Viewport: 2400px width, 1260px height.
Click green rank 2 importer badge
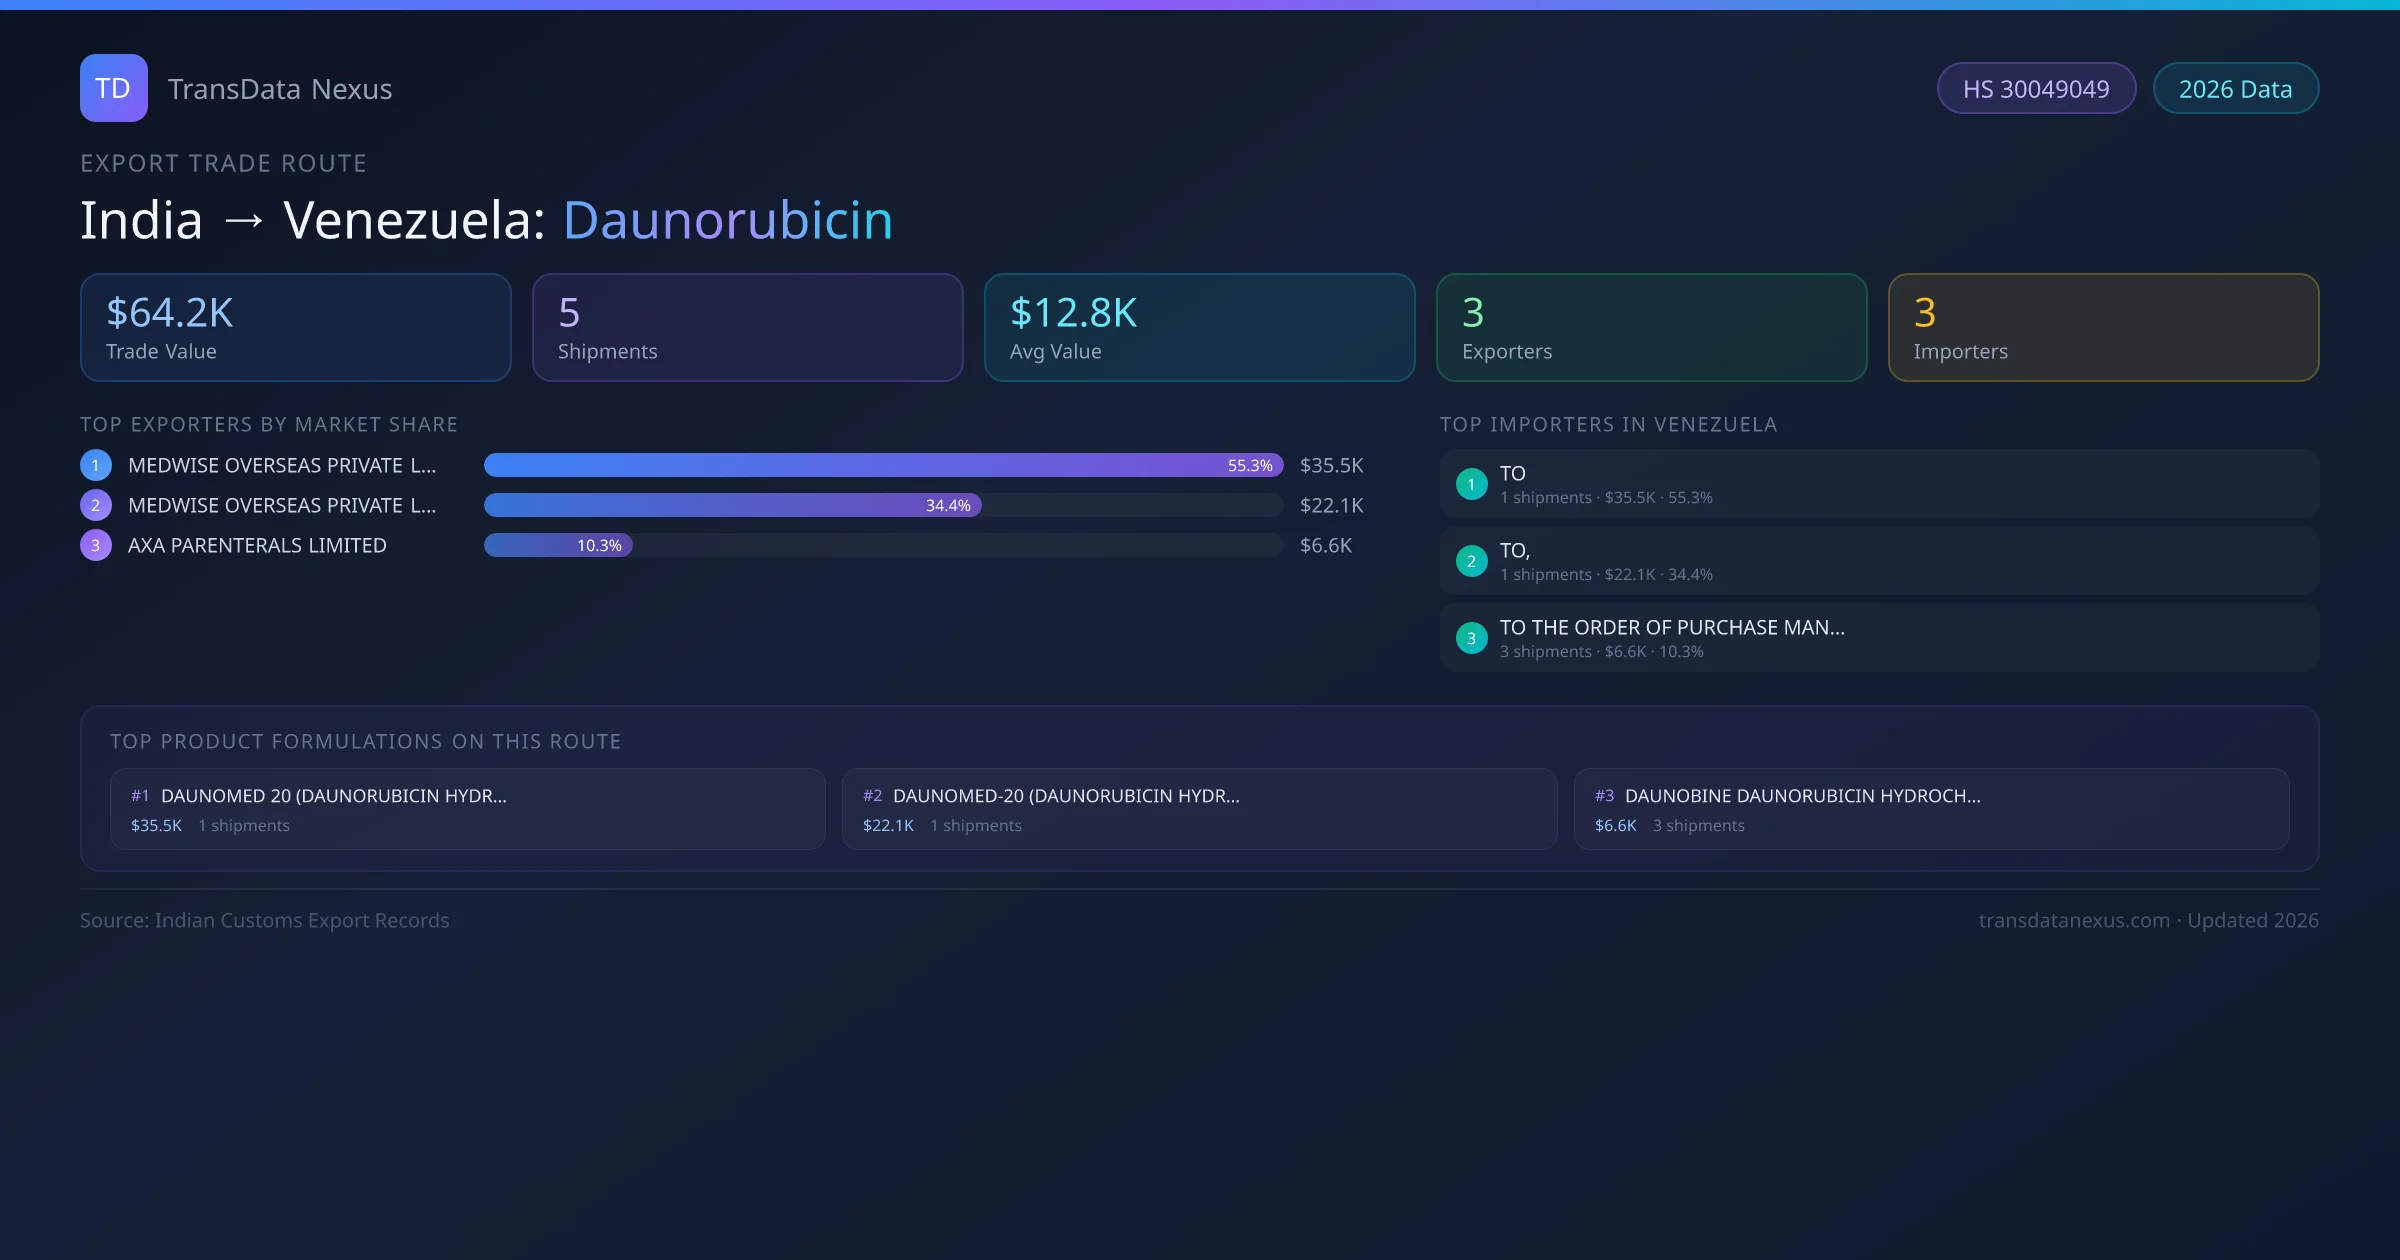coord(1471,561)
